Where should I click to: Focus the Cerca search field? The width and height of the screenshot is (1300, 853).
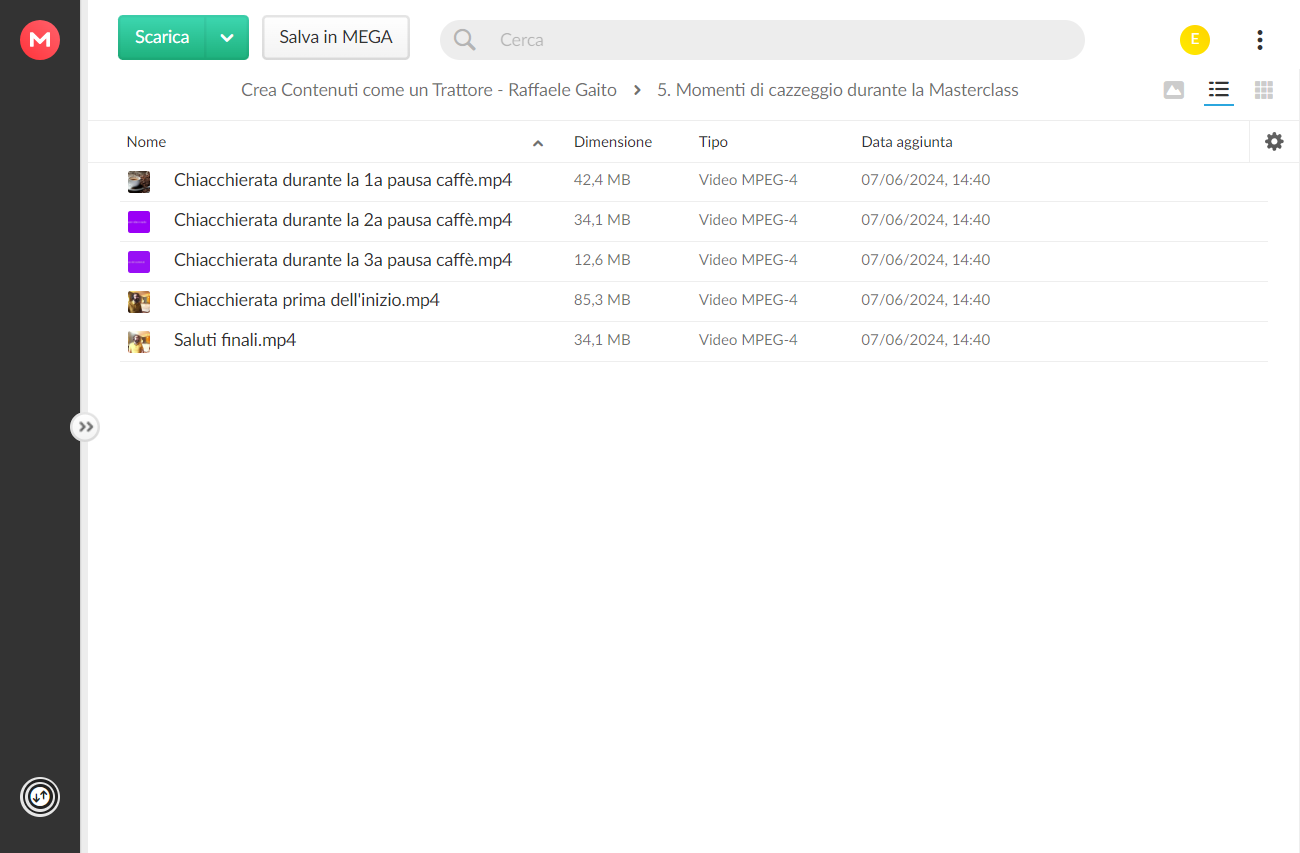(x=762, y=40)
